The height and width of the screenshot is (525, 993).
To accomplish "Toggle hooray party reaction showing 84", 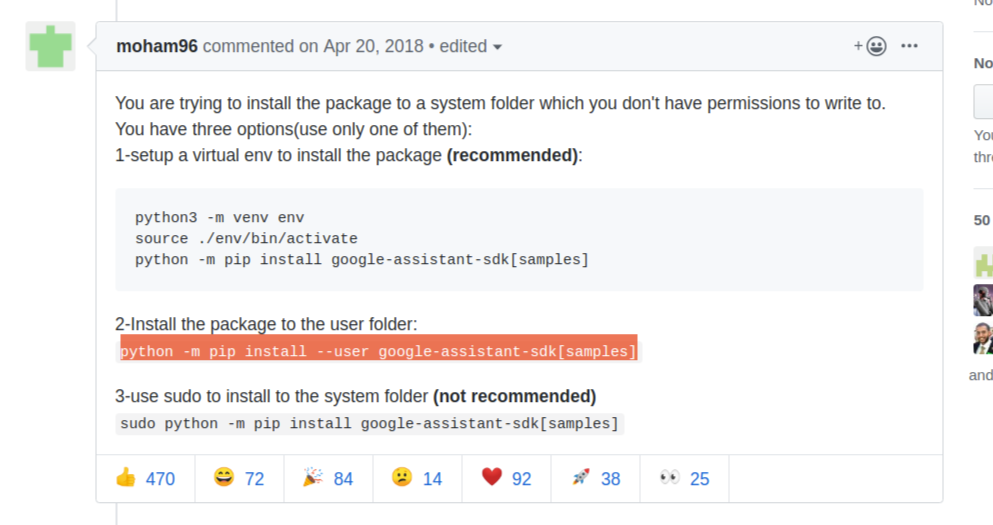I will pyautogui.click(x=328, y=478).
